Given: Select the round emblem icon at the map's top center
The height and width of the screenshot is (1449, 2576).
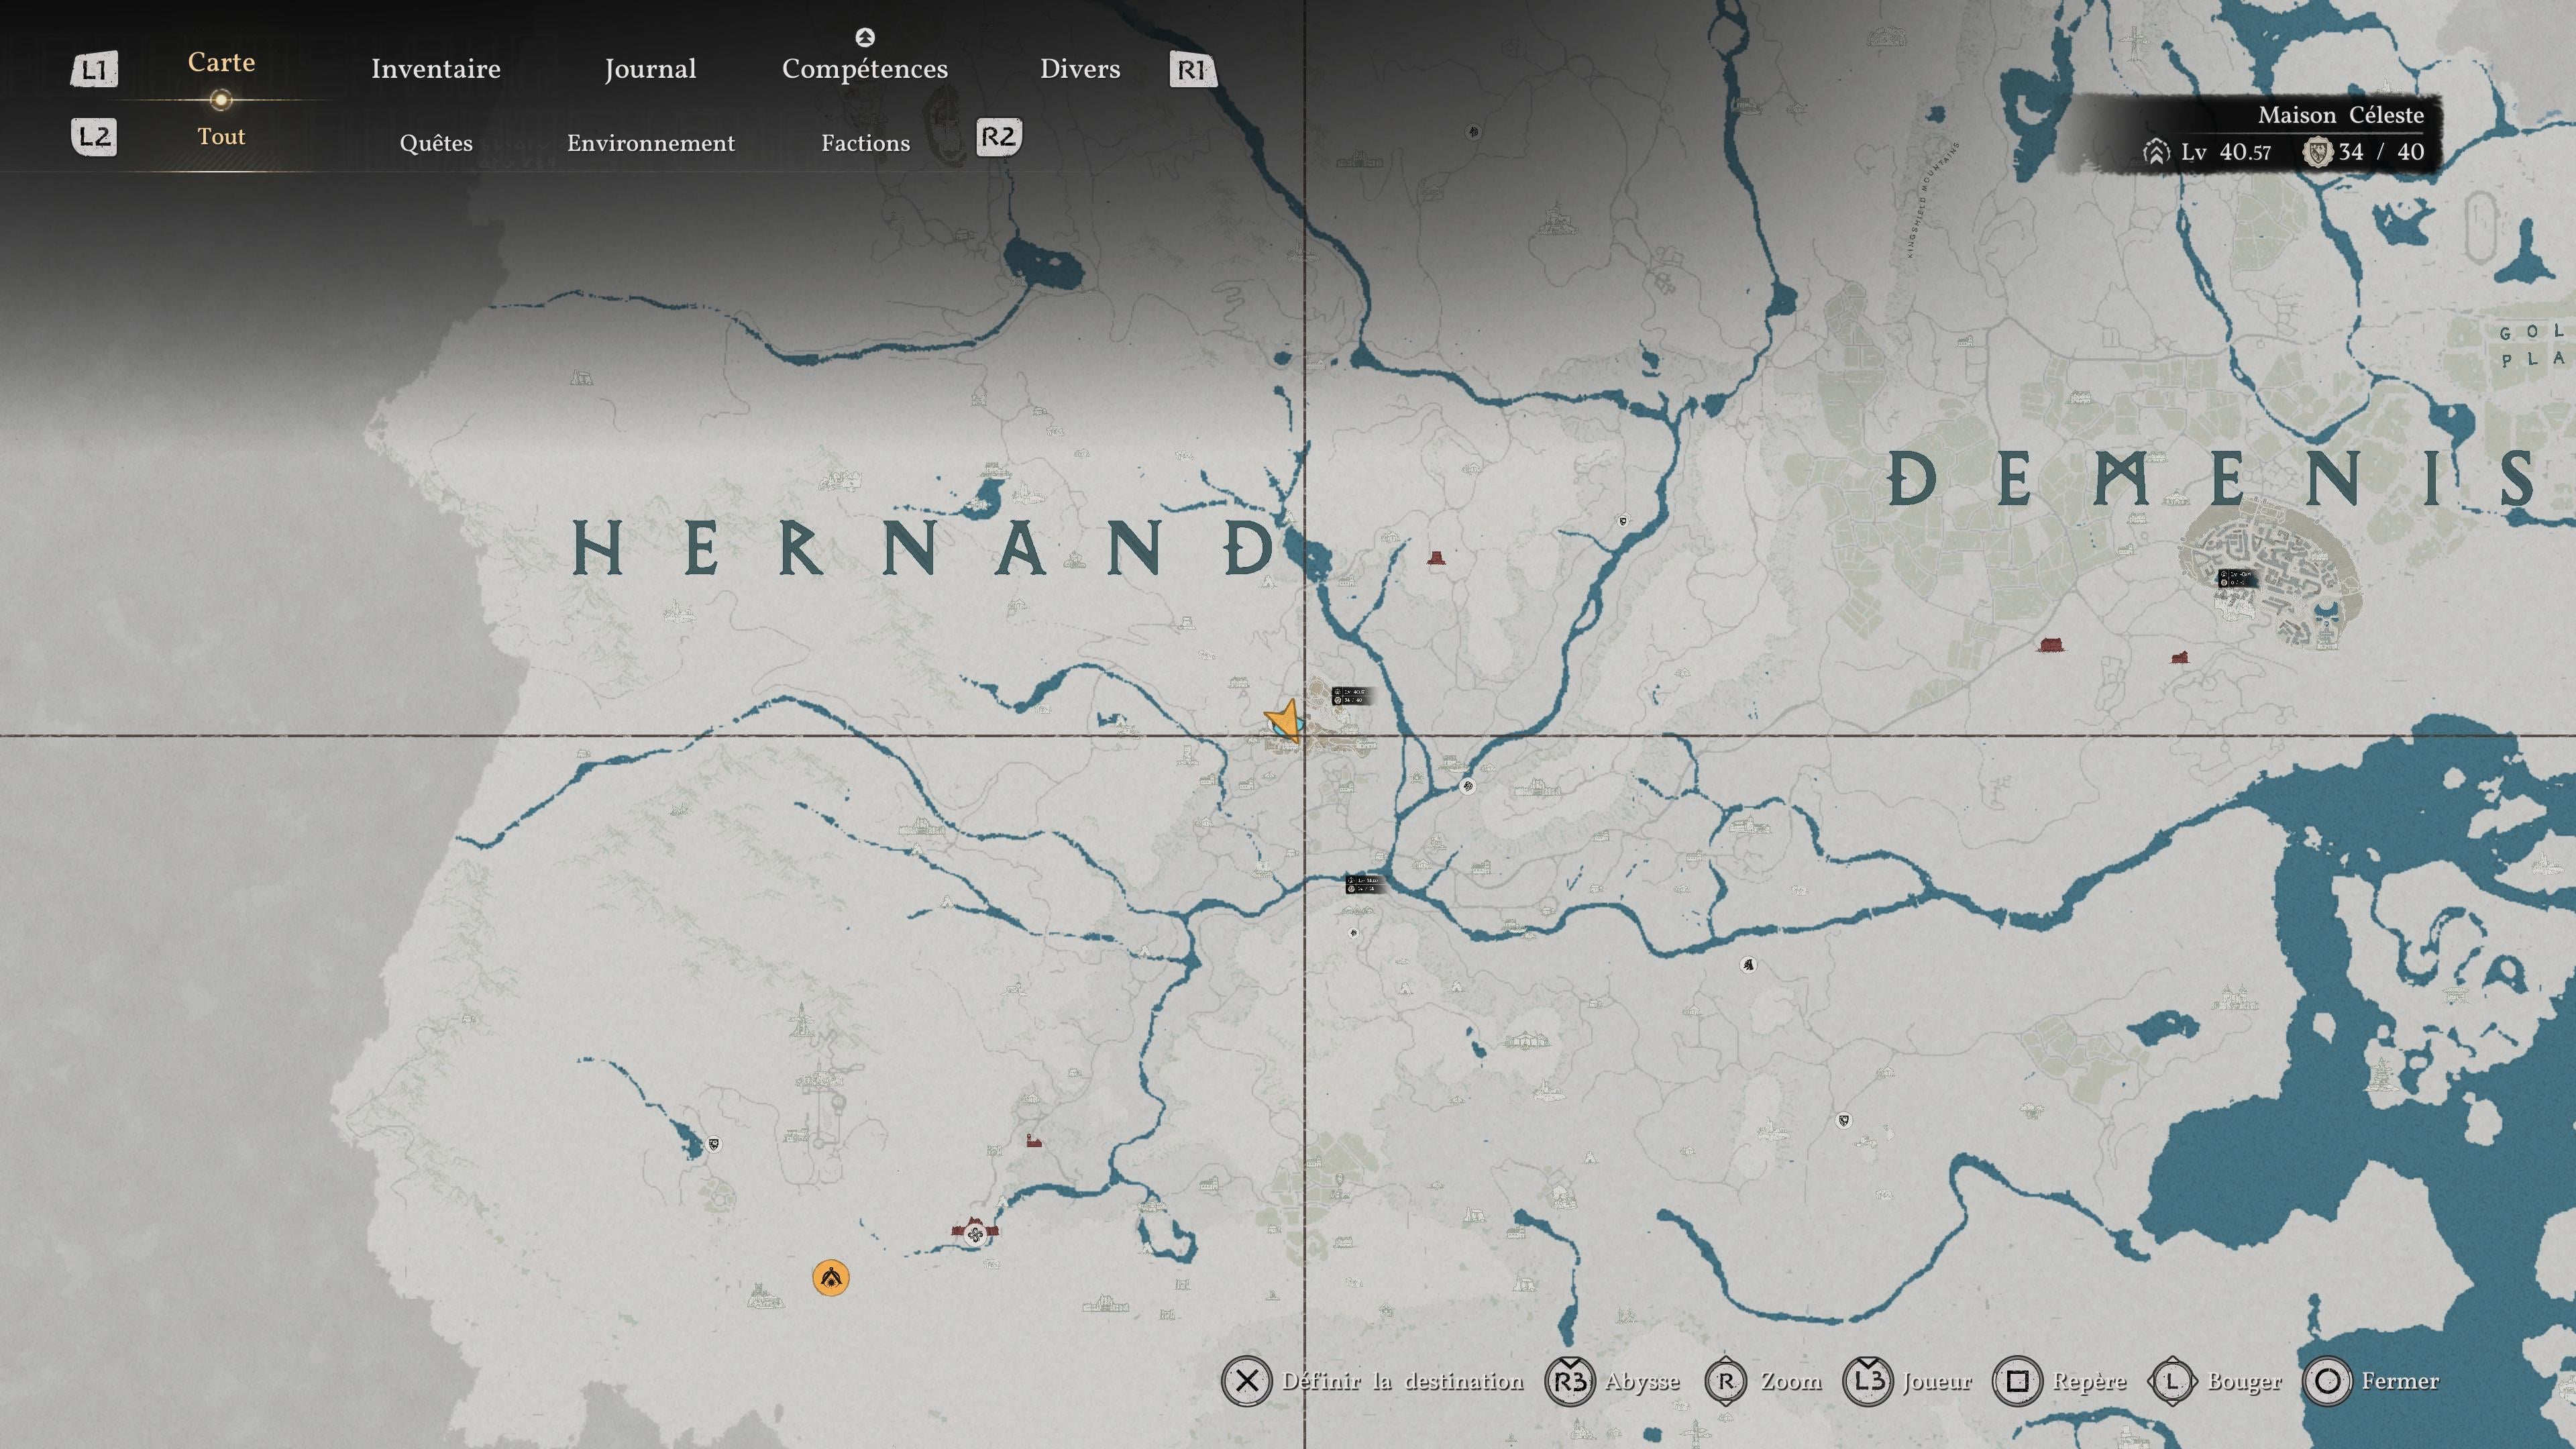Looking at the screenshot, I should [x=1473, y=131].
